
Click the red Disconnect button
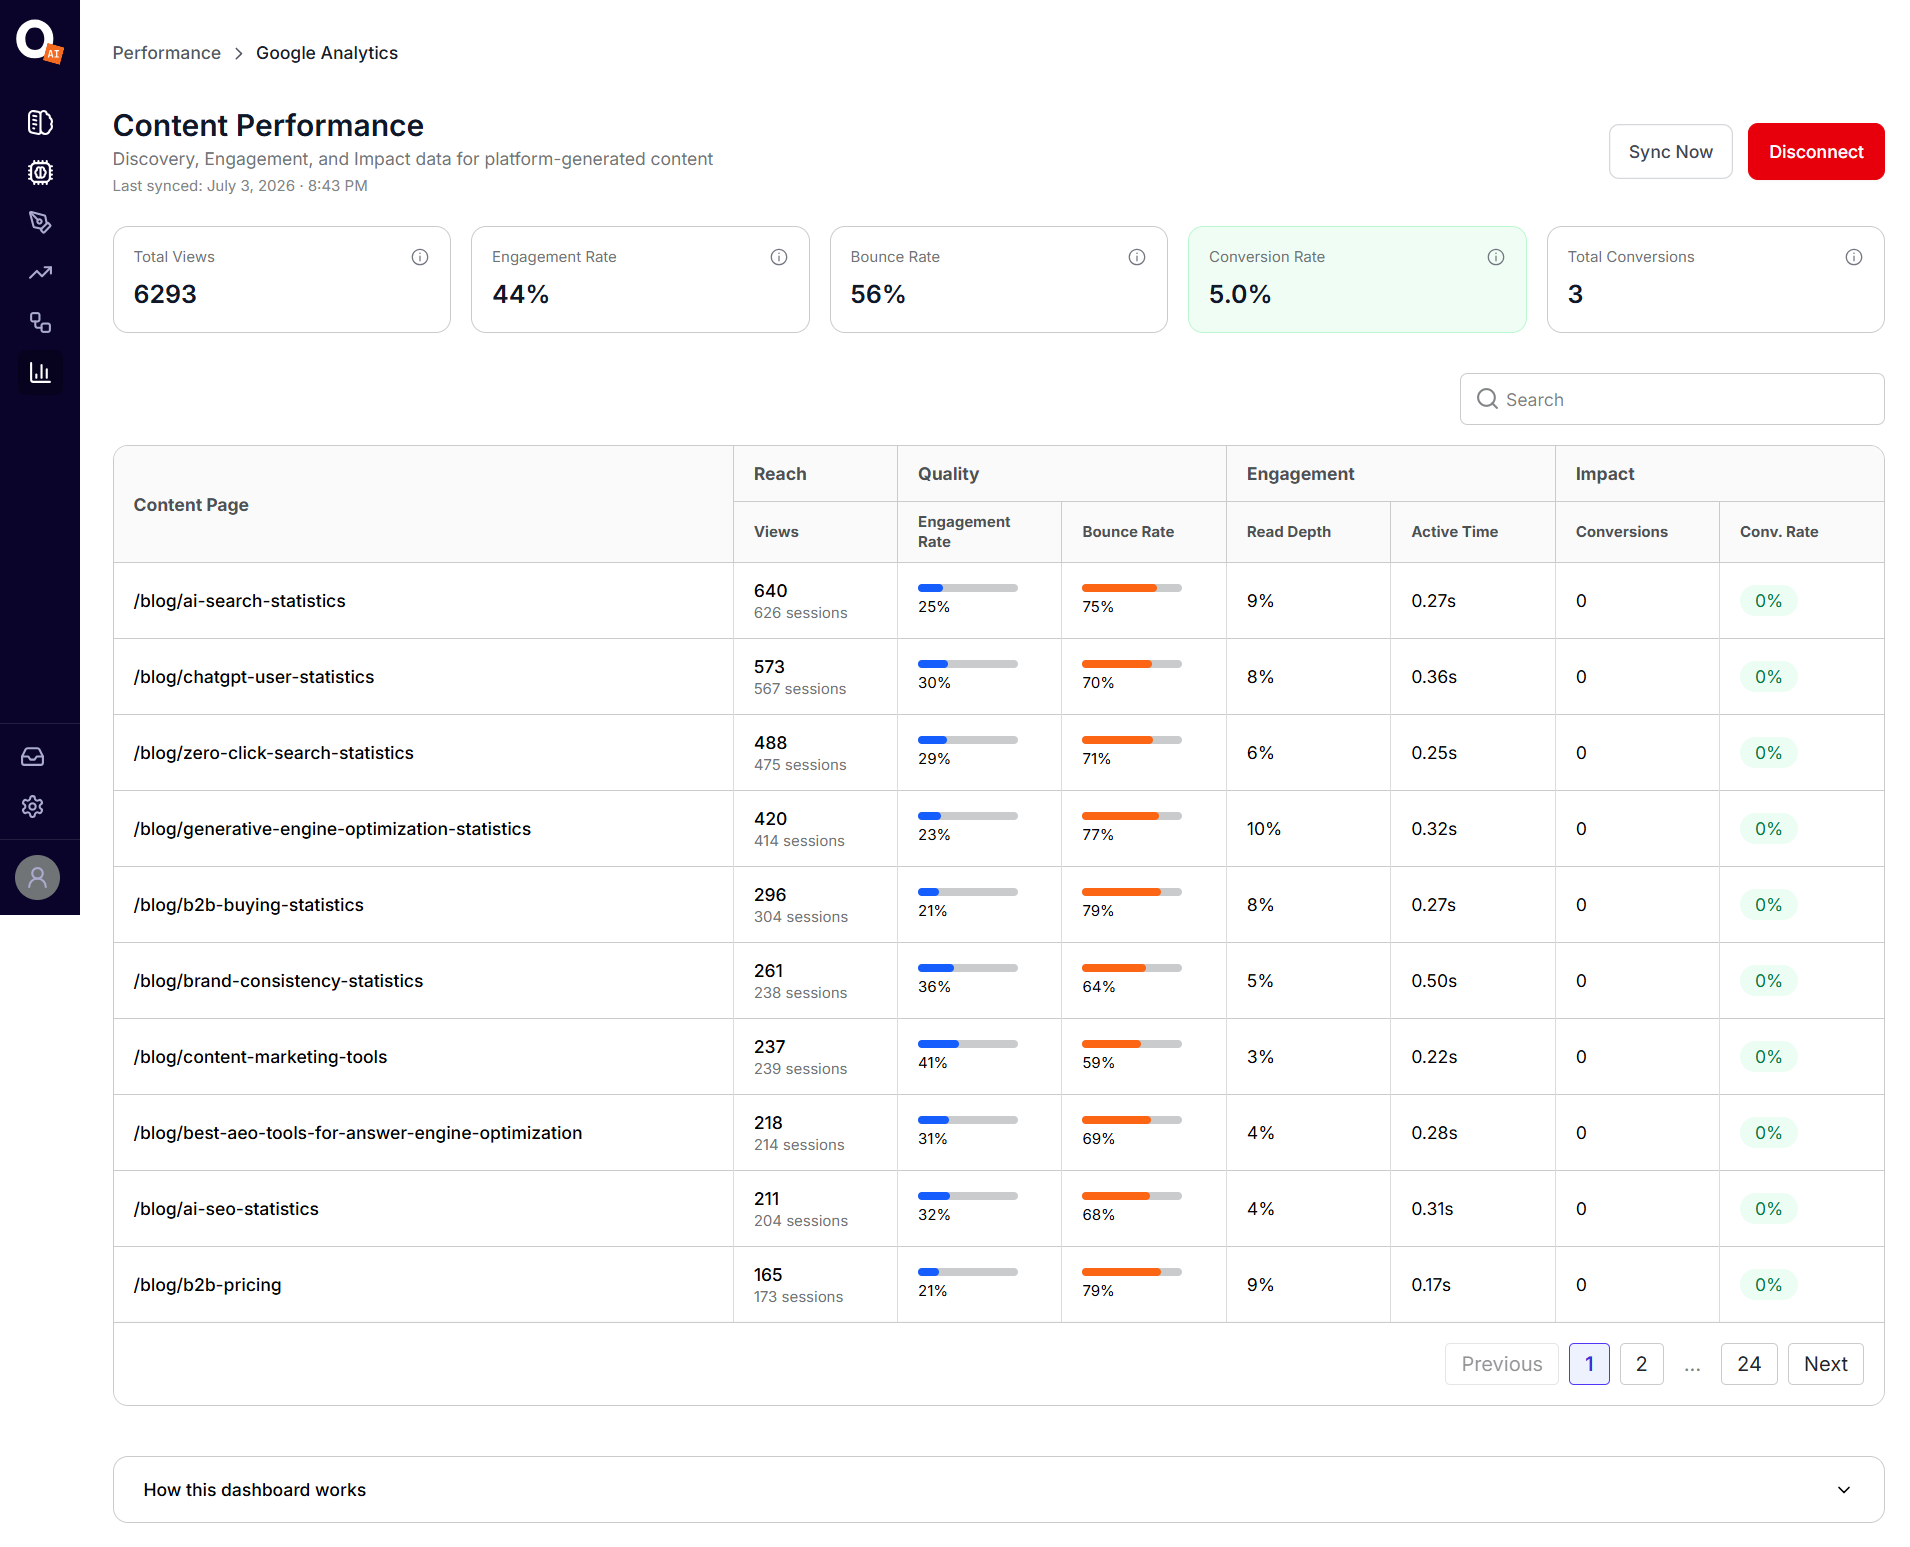[1816, 152]
